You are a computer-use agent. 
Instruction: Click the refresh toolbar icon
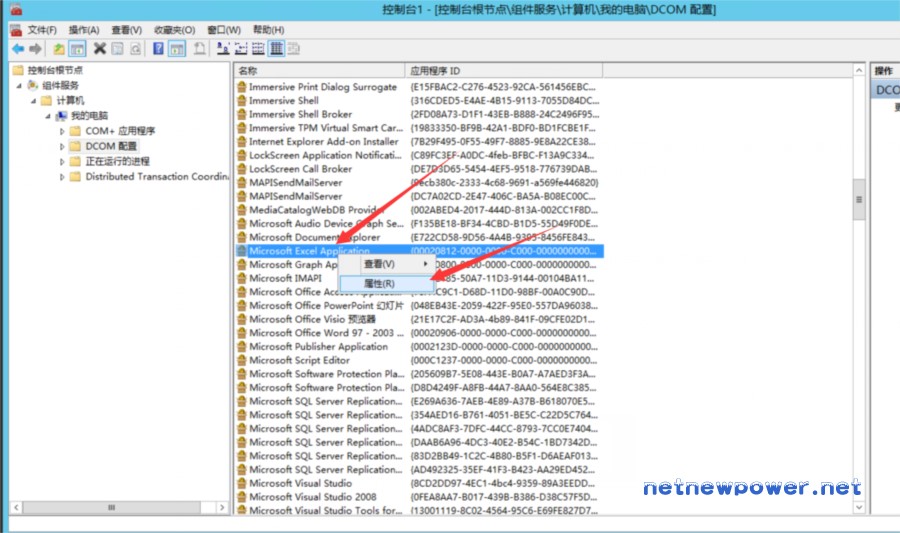[135, 49]
